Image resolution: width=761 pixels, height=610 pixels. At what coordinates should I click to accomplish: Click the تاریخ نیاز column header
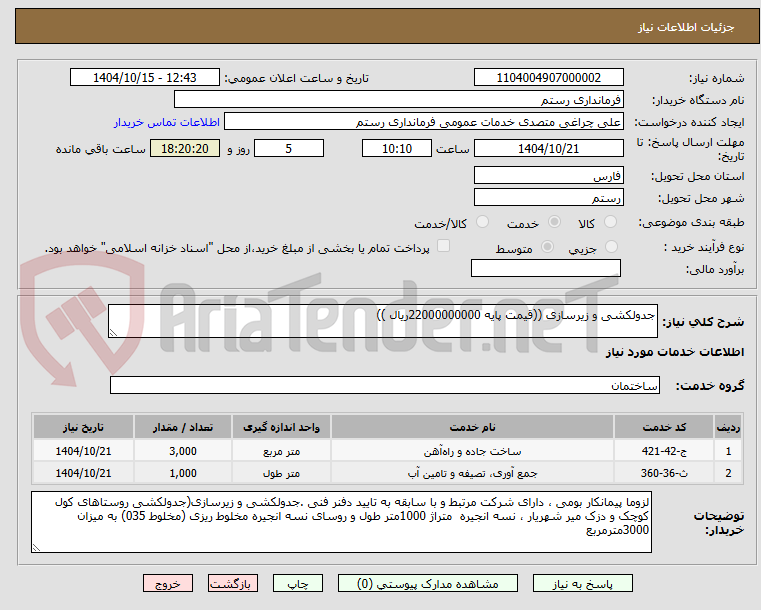coord(83,427)
